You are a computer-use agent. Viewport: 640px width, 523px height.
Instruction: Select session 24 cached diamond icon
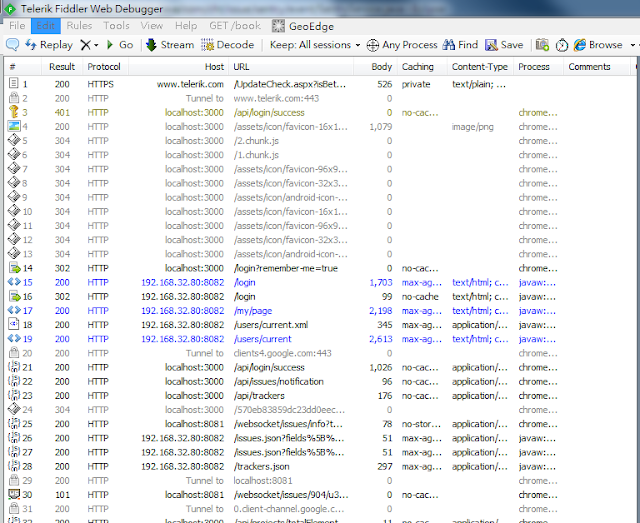[x=14, y=409]
